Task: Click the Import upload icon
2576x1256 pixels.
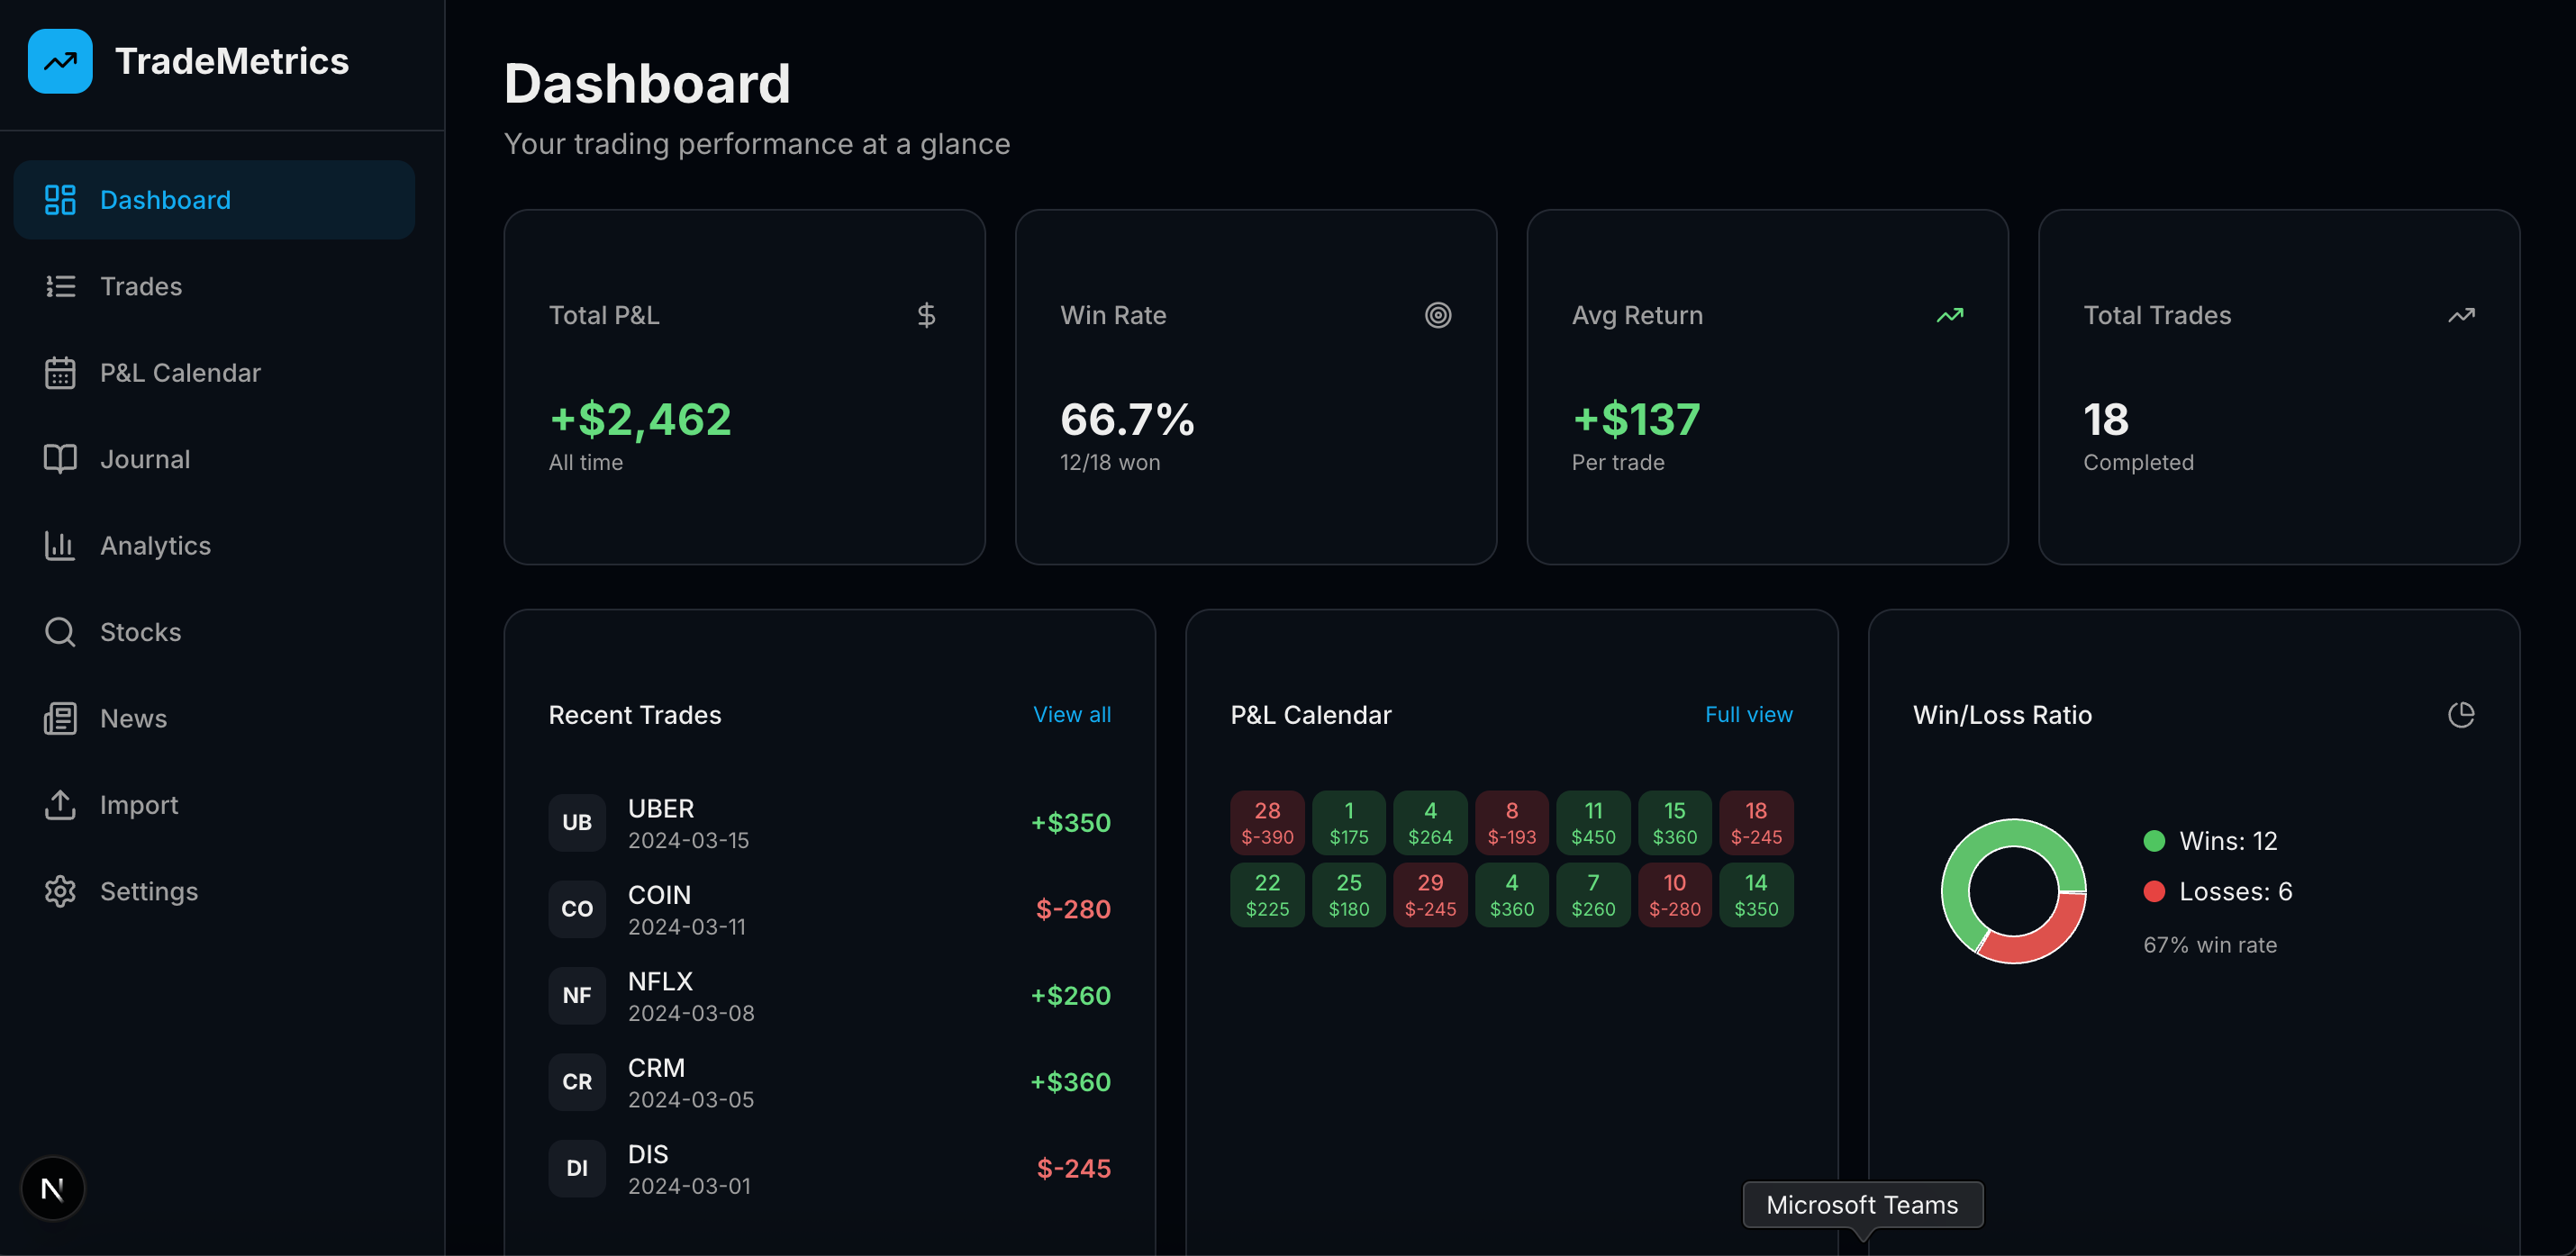Action: click(60, 804)
